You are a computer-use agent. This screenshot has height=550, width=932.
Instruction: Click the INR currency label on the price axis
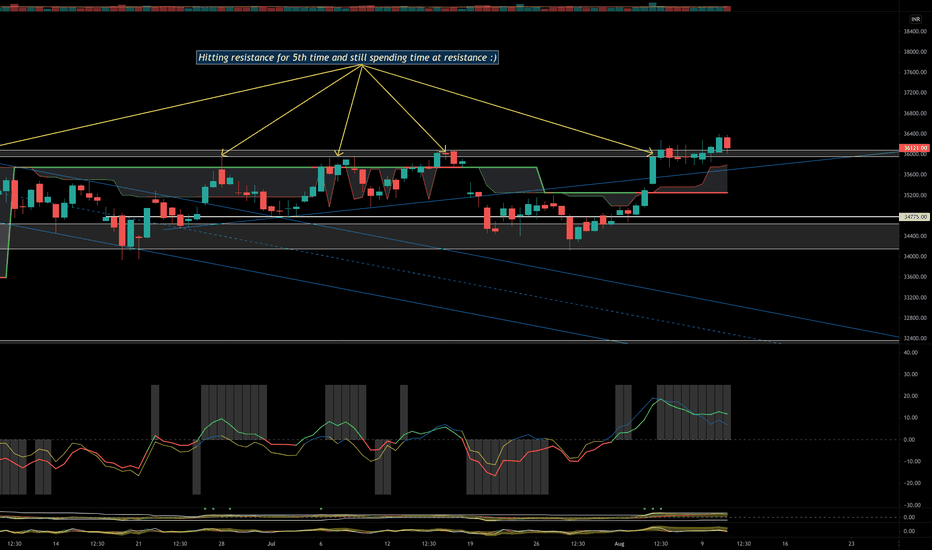tap(915, 19)
